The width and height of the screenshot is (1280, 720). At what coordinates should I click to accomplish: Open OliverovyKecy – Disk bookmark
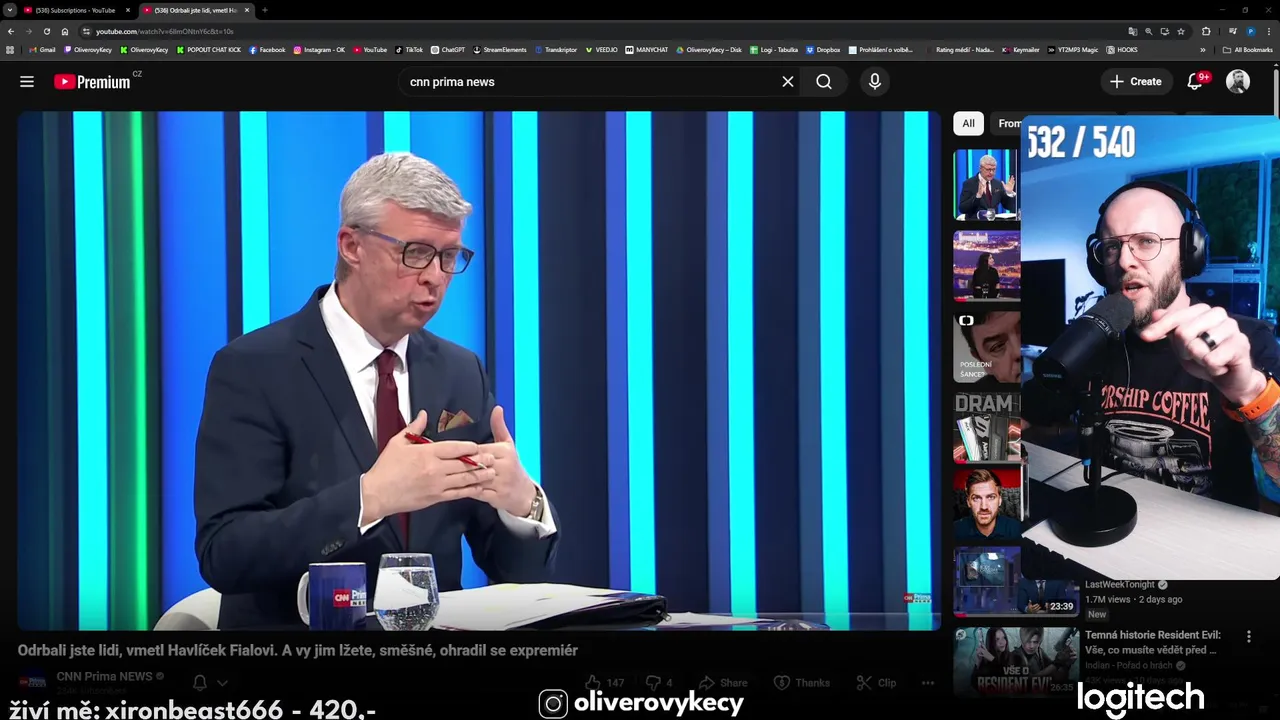click(x=709, y=49)
